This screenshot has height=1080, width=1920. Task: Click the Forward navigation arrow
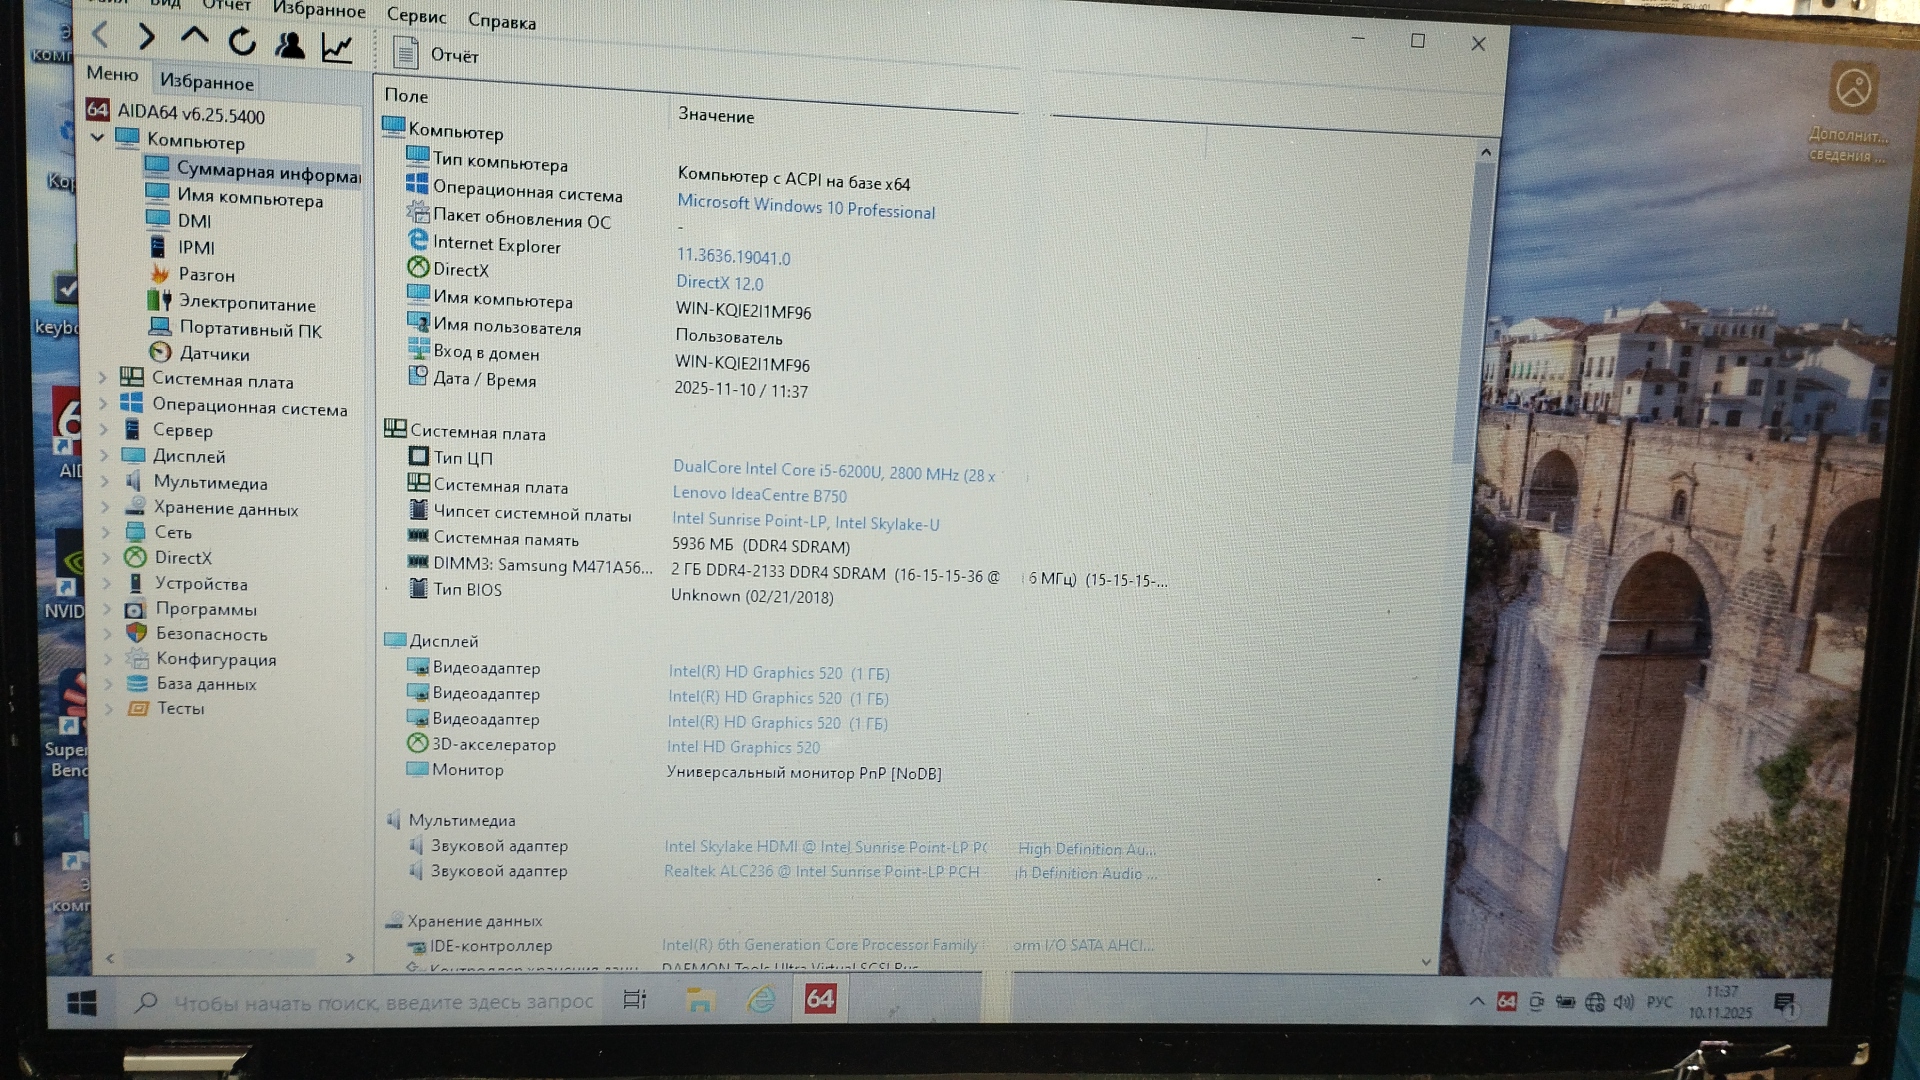click(x=147, y=37)
